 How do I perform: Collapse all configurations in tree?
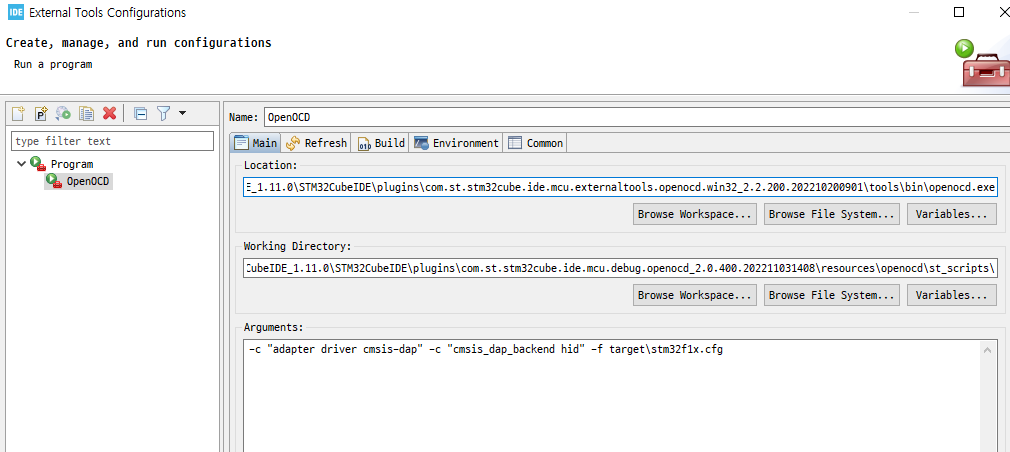pyautogui.click(x=140, y=114)
